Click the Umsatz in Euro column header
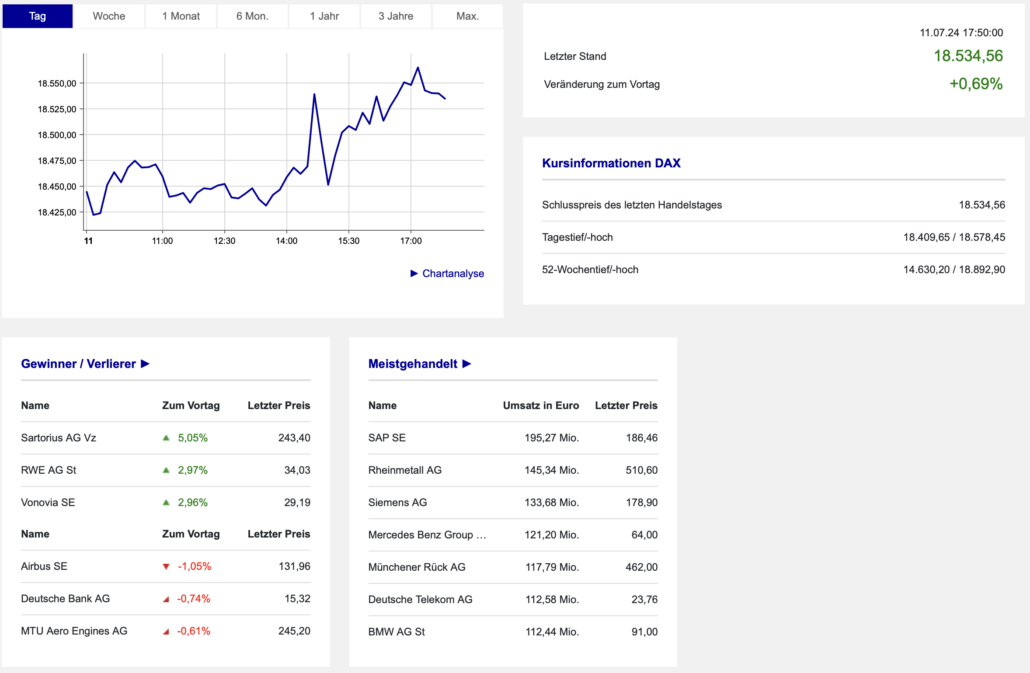The image size is (1030, 673). coord(541,406)
